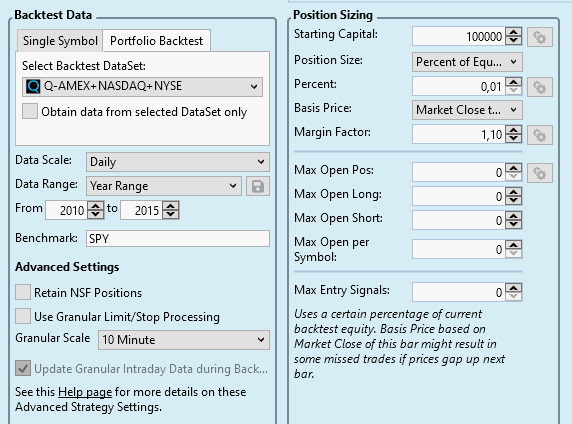Increase Percent value with up arrow
This screenshot has height=424, width=572.
[514, 82]
